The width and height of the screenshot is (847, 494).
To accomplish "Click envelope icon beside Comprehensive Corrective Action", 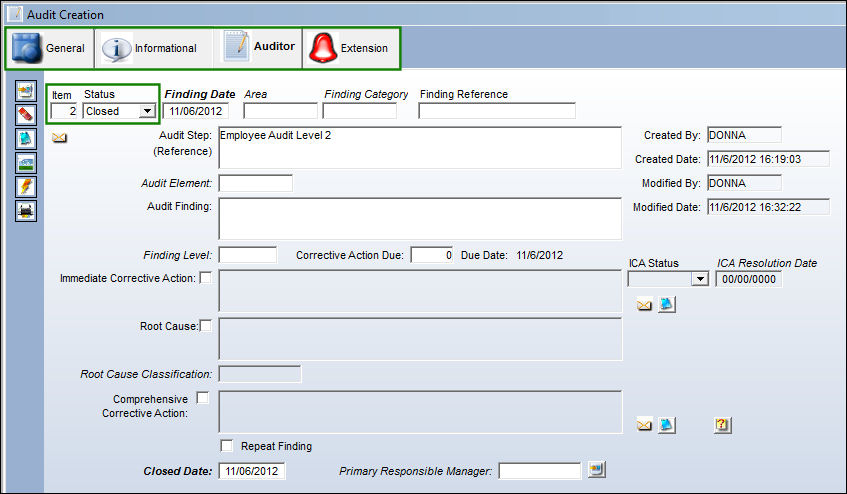I will click(x=644, y=425).
